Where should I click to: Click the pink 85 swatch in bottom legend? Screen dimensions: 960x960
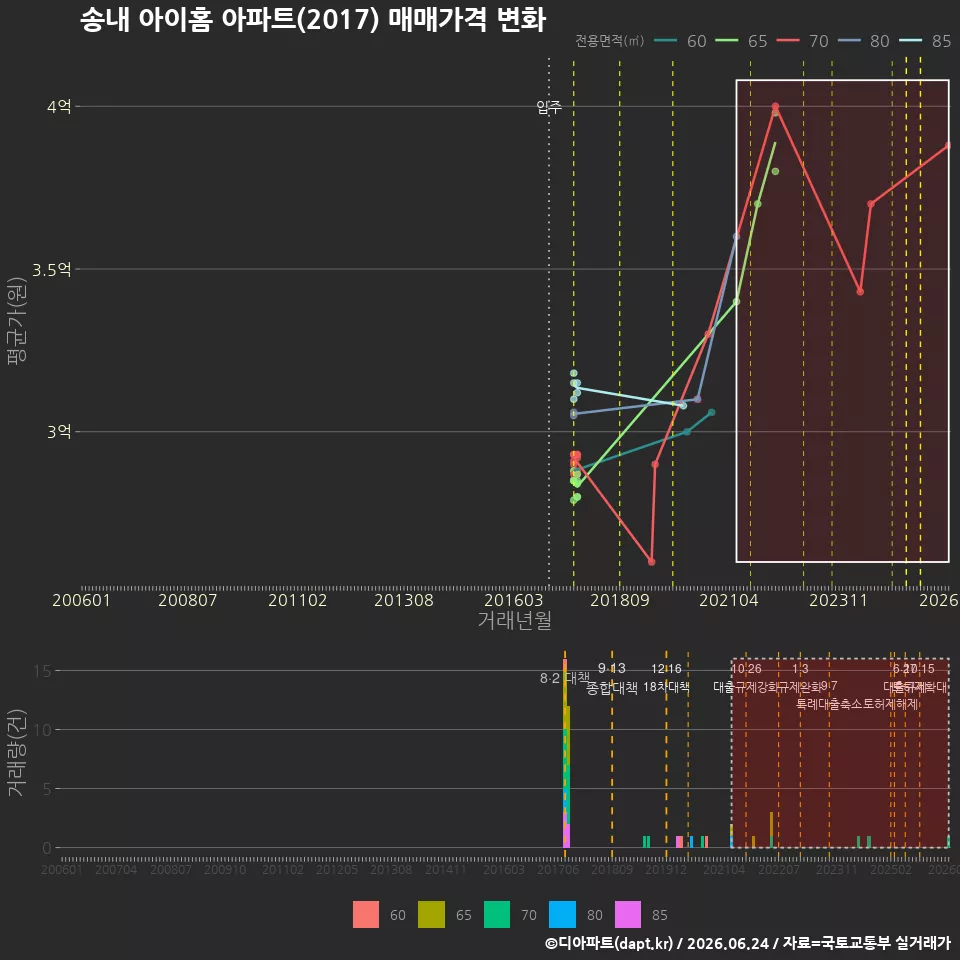tap(628, 915)
